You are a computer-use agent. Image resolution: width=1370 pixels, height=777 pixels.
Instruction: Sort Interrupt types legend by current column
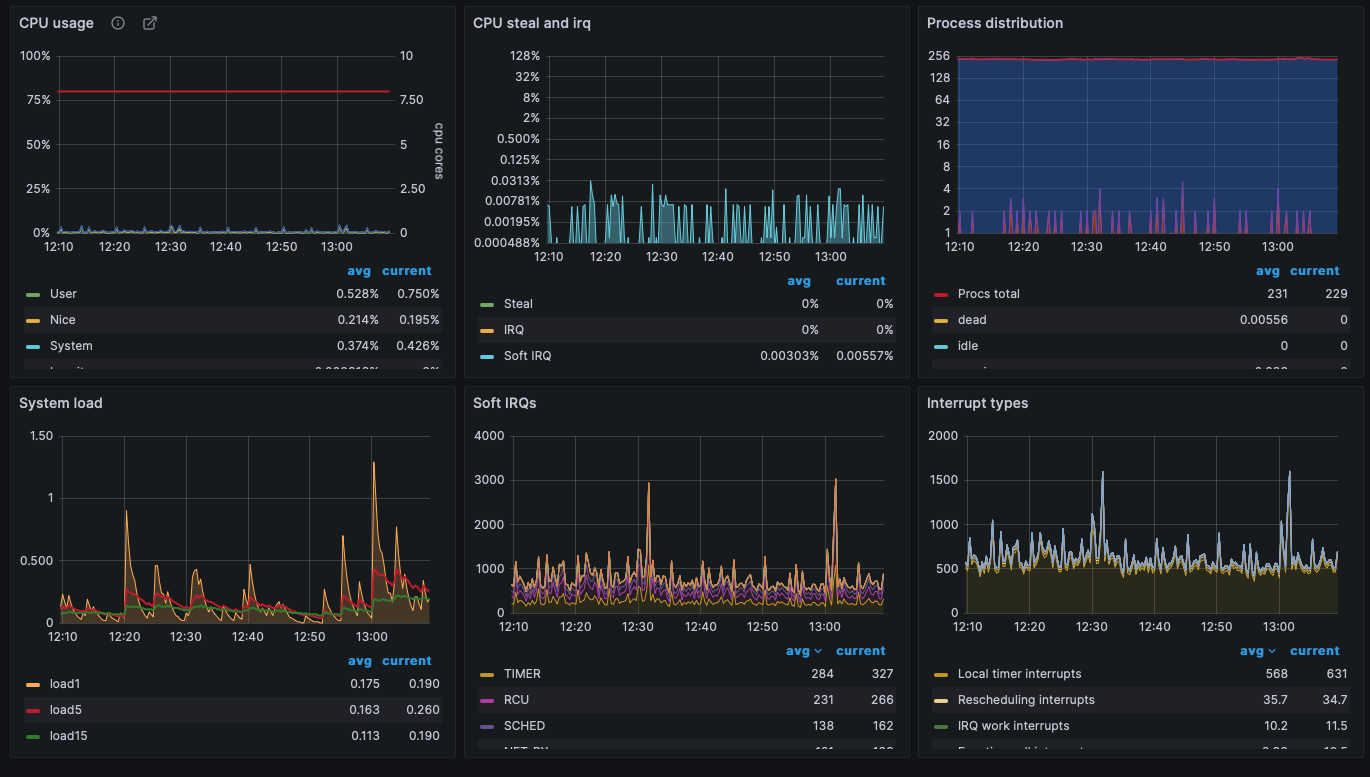pos(1315,651)
